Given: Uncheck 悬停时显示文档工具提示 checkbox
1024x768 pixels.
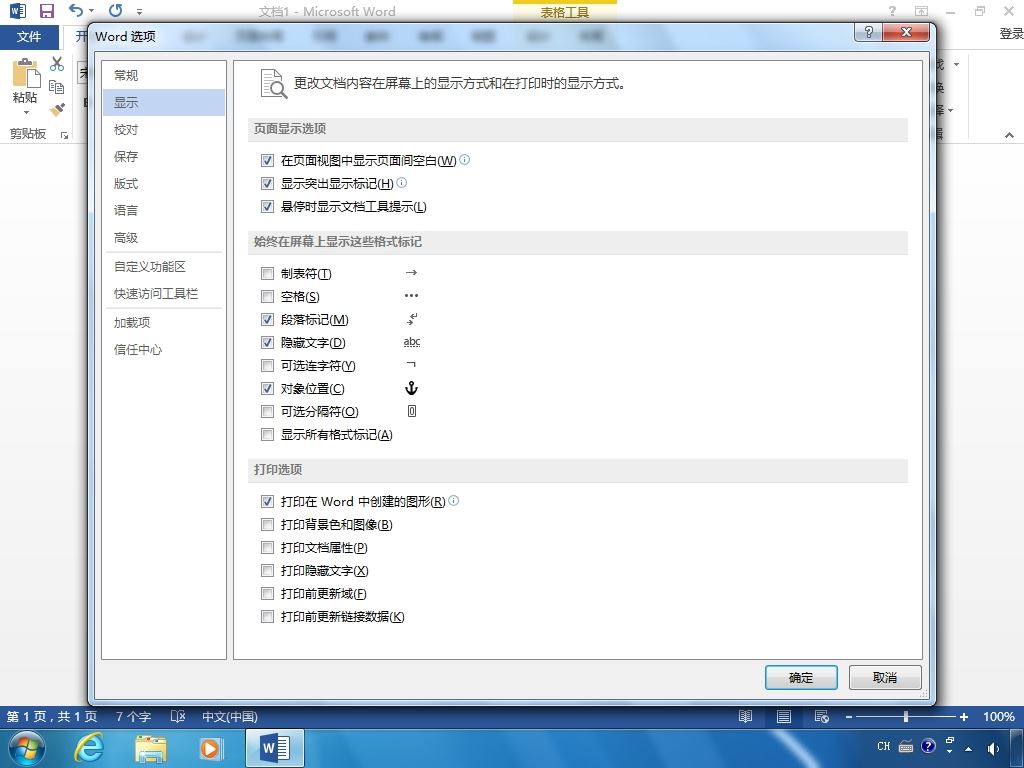Looking at the screenshot, I should (x=267, y=207).
